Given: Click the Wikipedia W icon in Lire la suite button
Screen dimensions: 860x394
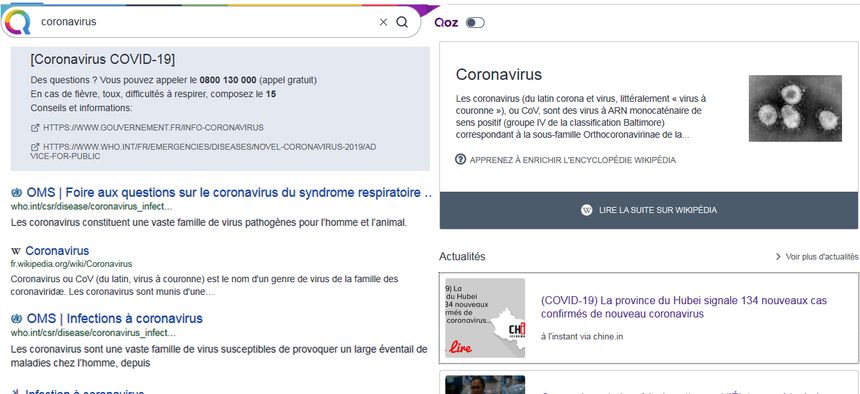Looking at the screenshot, I should click(x=587, y=210).
